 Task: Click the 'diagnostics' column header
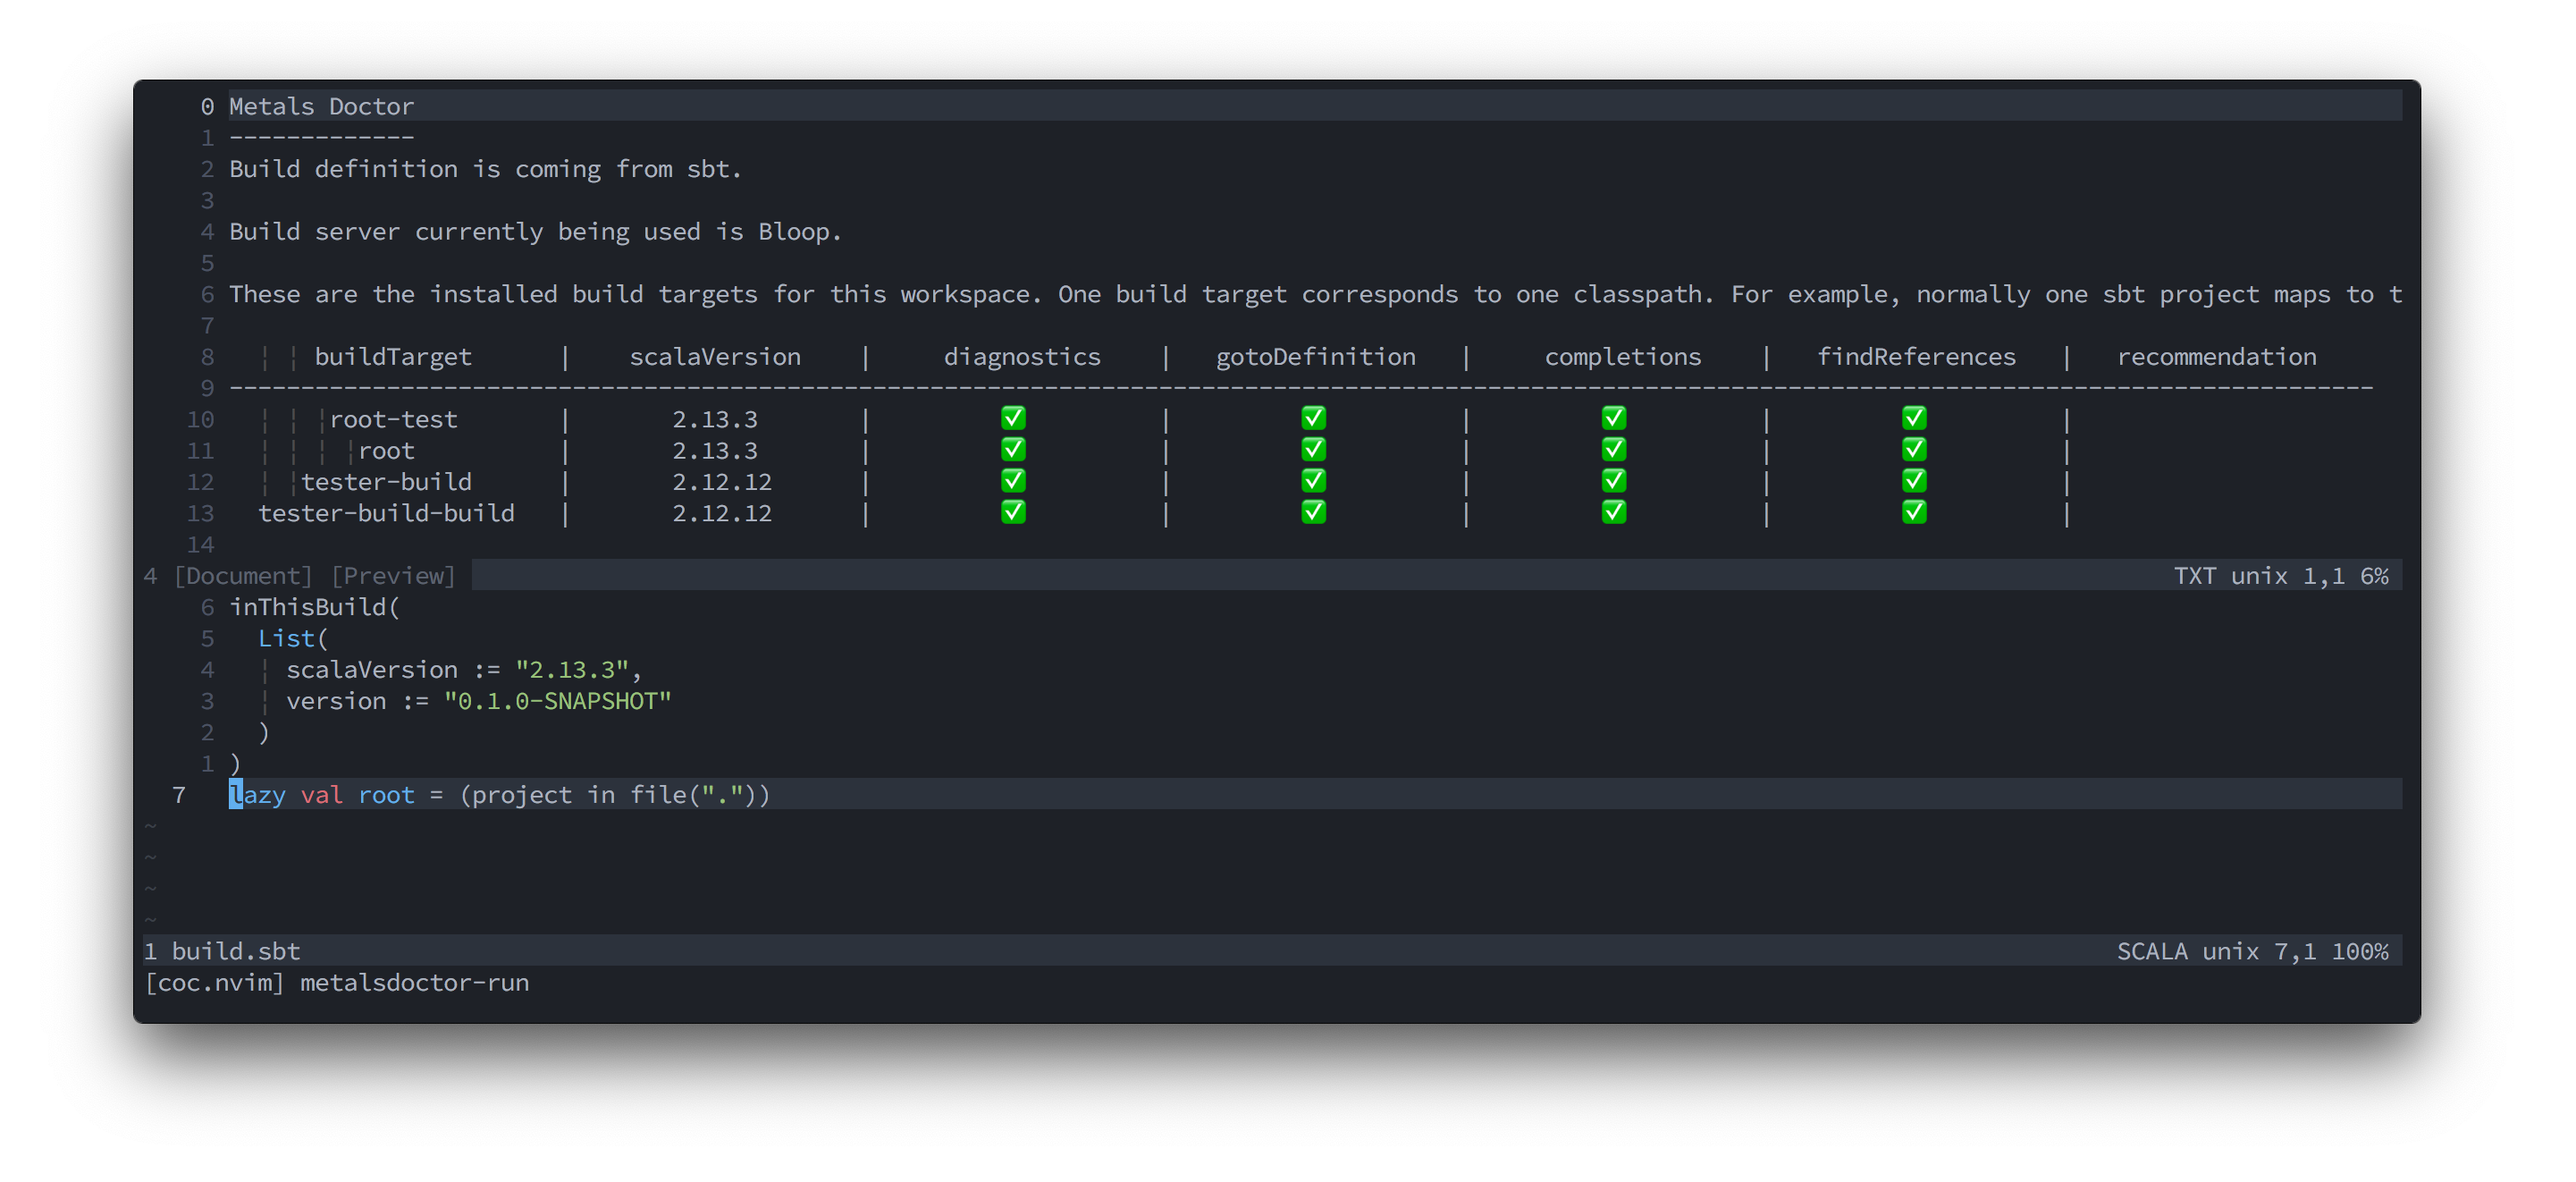[1022, 357]
